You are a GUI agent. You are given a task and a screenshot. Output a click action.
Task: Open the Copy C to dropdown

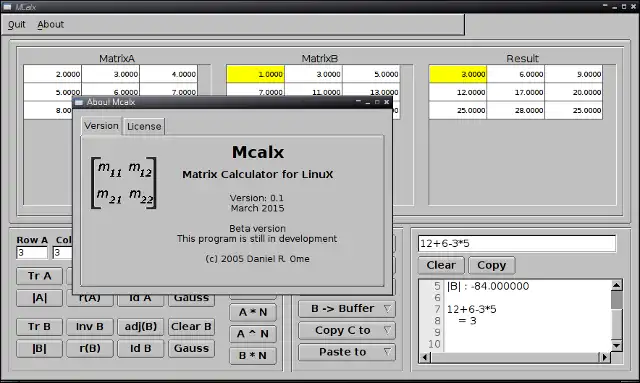(347, 331)
